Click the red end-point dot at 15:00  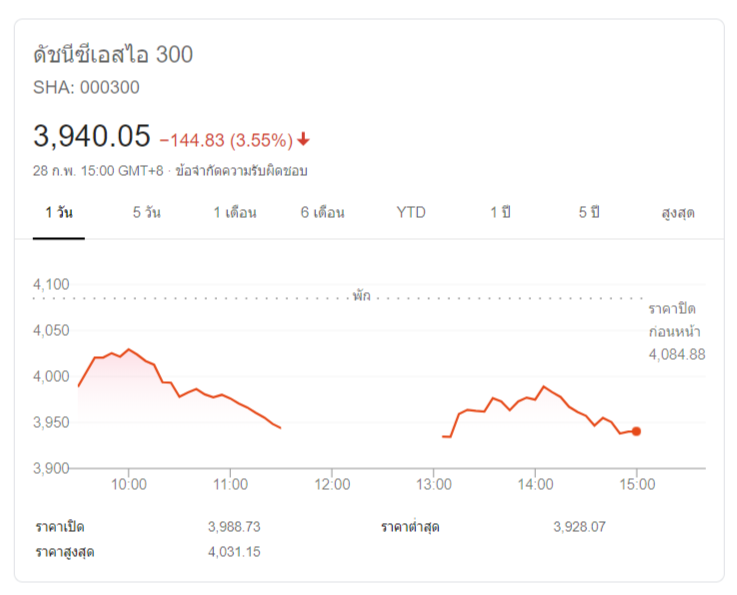click(636, 431)
